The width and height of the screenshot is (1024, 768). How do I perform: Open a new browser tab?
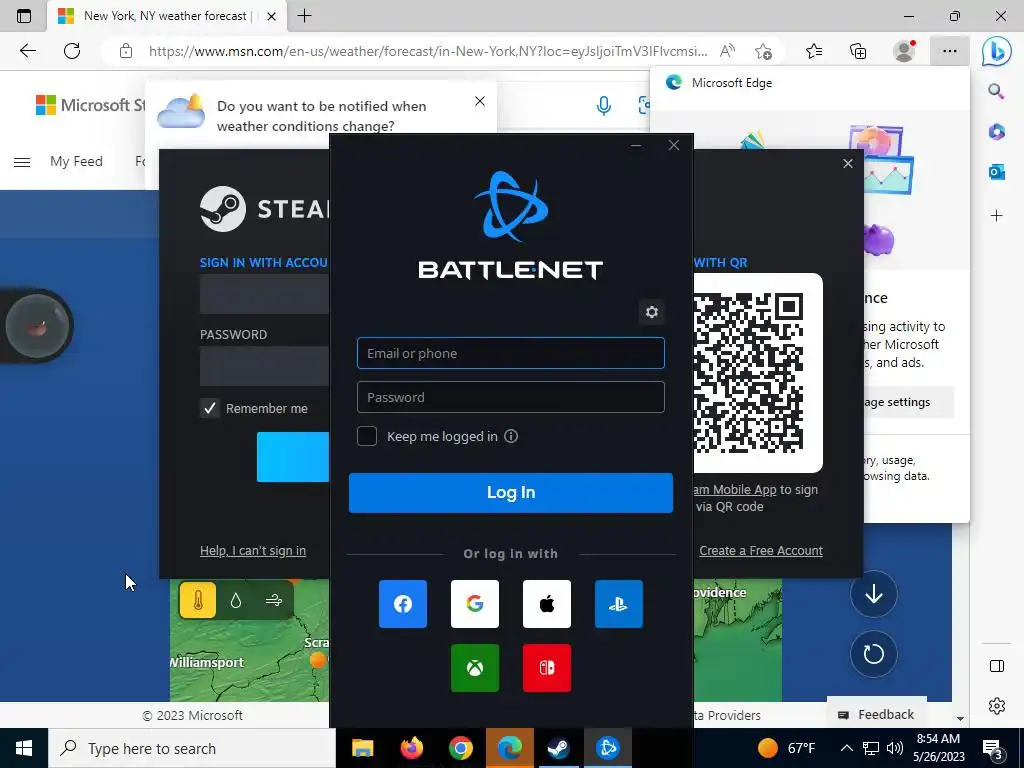(x=304, y=16)
